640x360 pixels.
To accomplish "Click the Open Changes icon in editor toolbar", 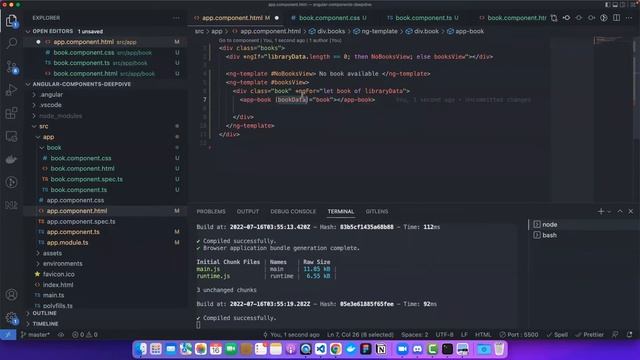I will point(554,18).
